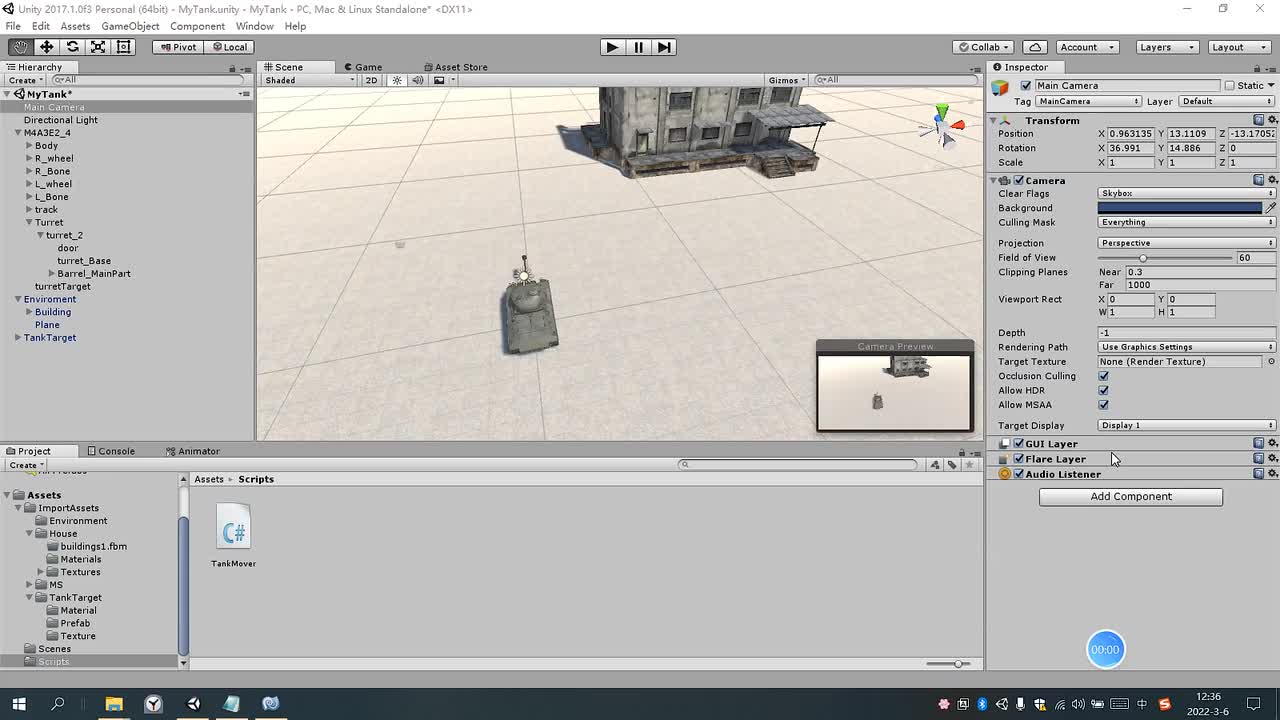
Task: Open the Culling Mask dropdown
Action: coord(1186,222)
